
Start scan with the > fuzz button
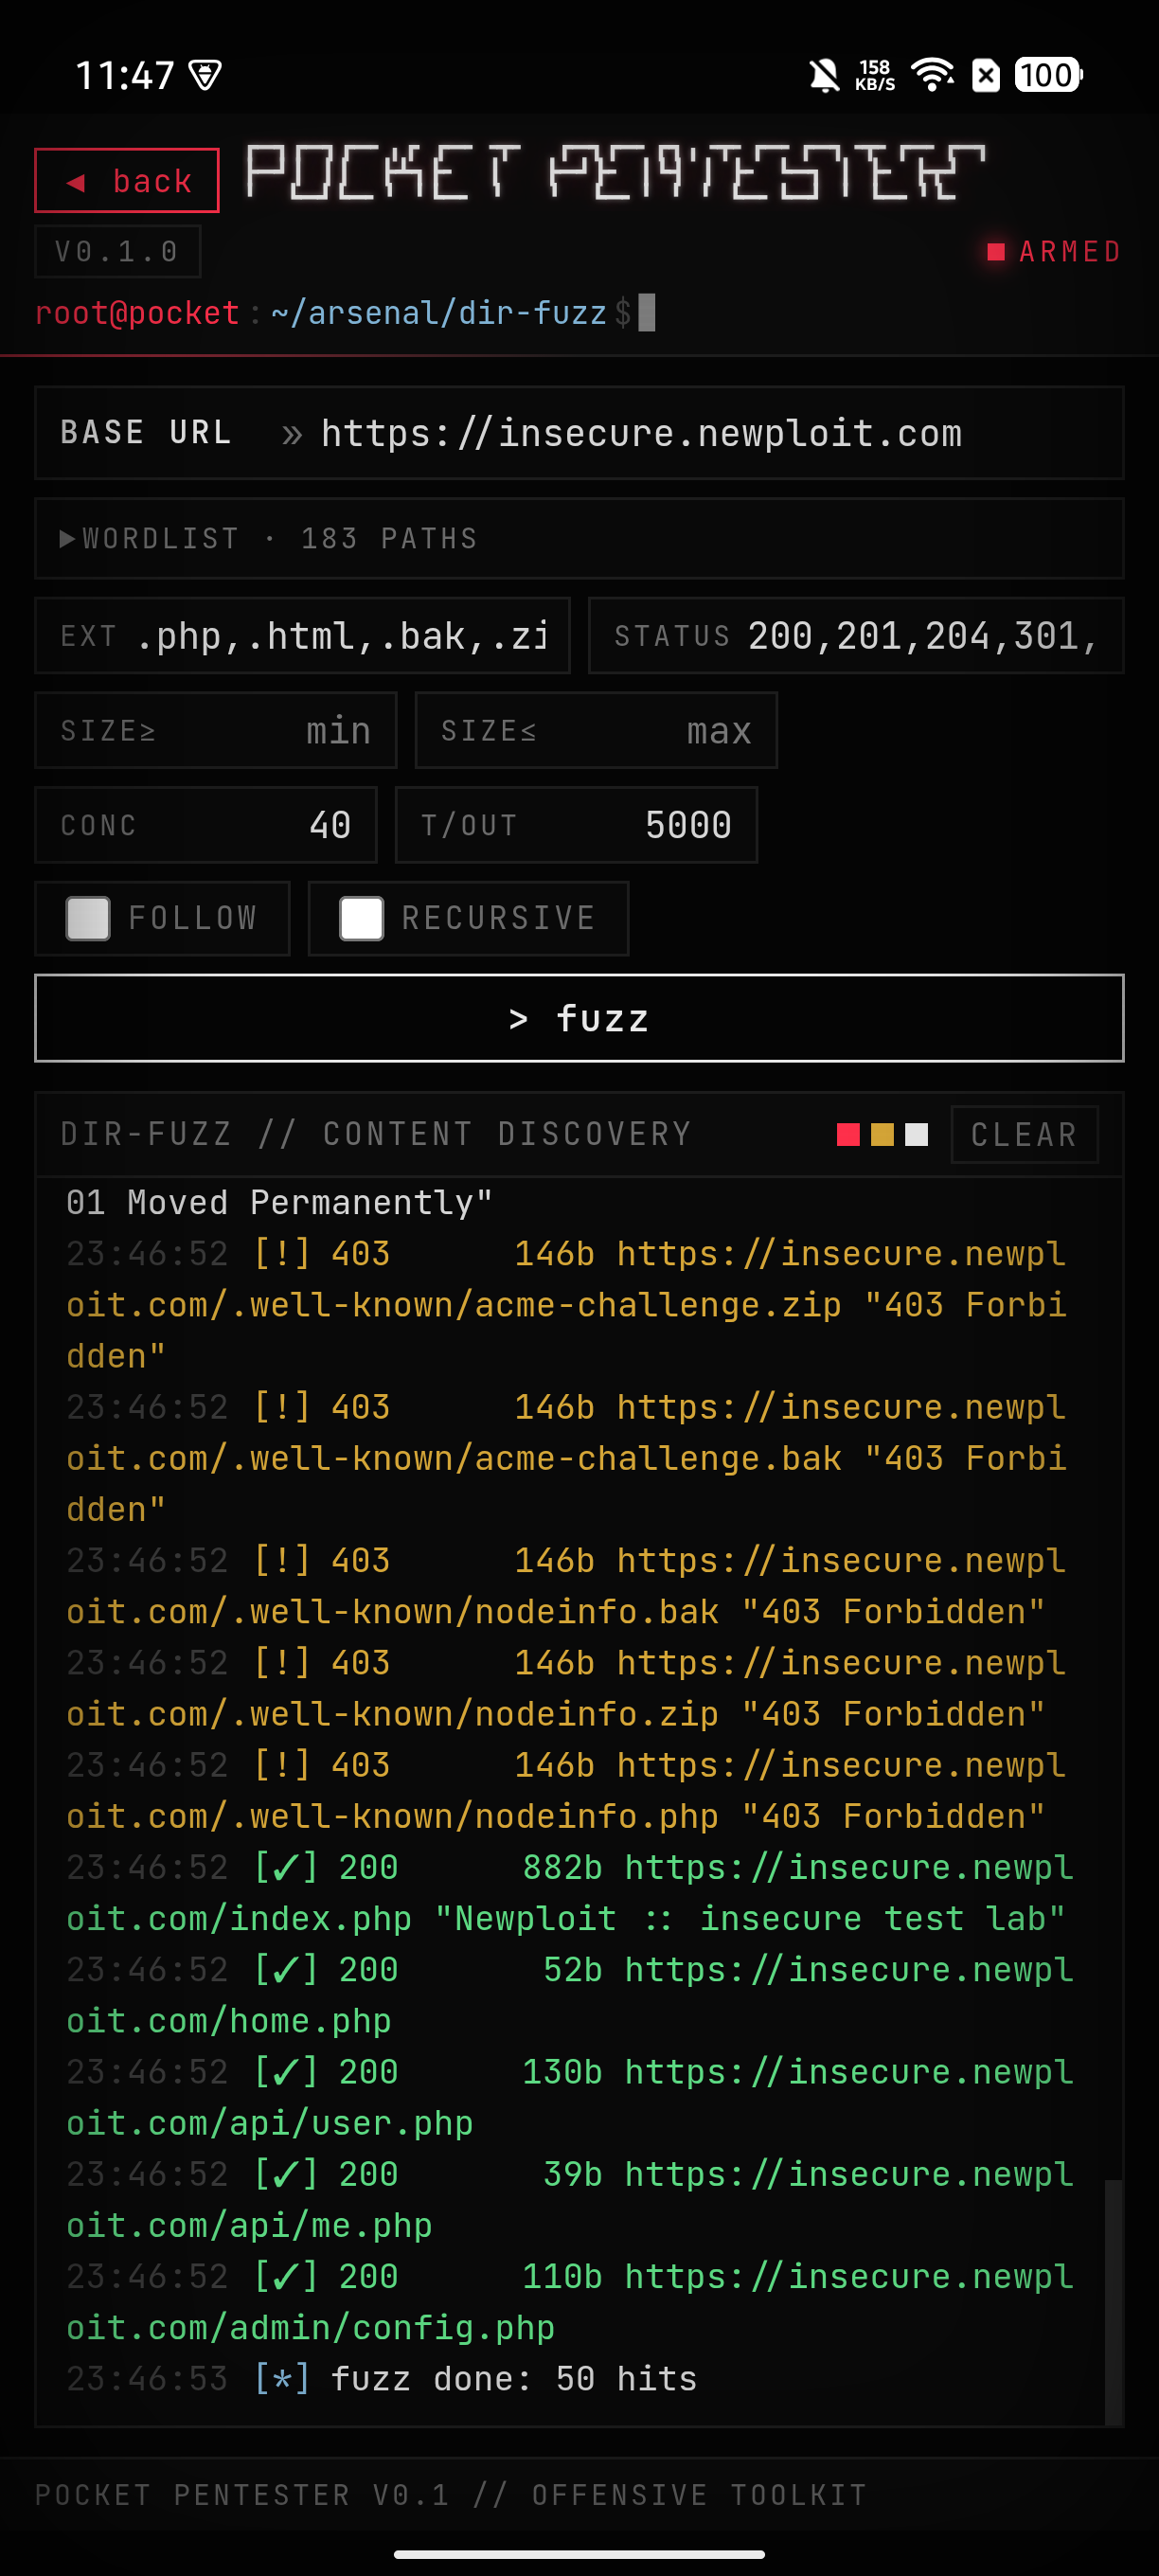point(579,1018)
